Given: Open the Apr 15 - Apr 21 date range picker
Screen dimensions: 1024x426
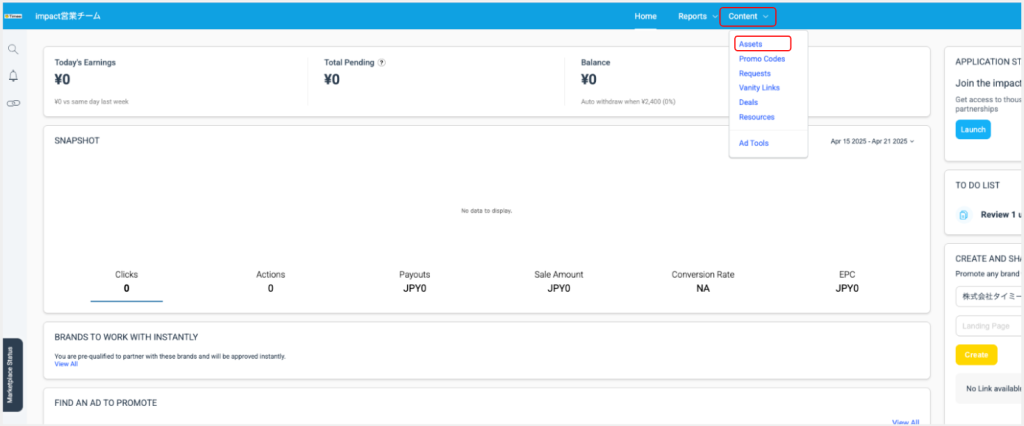Looking at the screenshot, I should (872, 141).
